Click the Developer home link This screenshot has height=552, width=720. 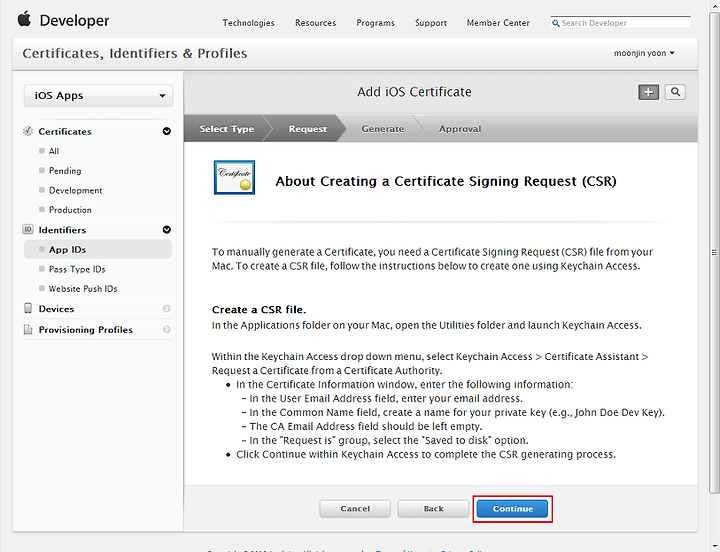[x=74, y=21]
